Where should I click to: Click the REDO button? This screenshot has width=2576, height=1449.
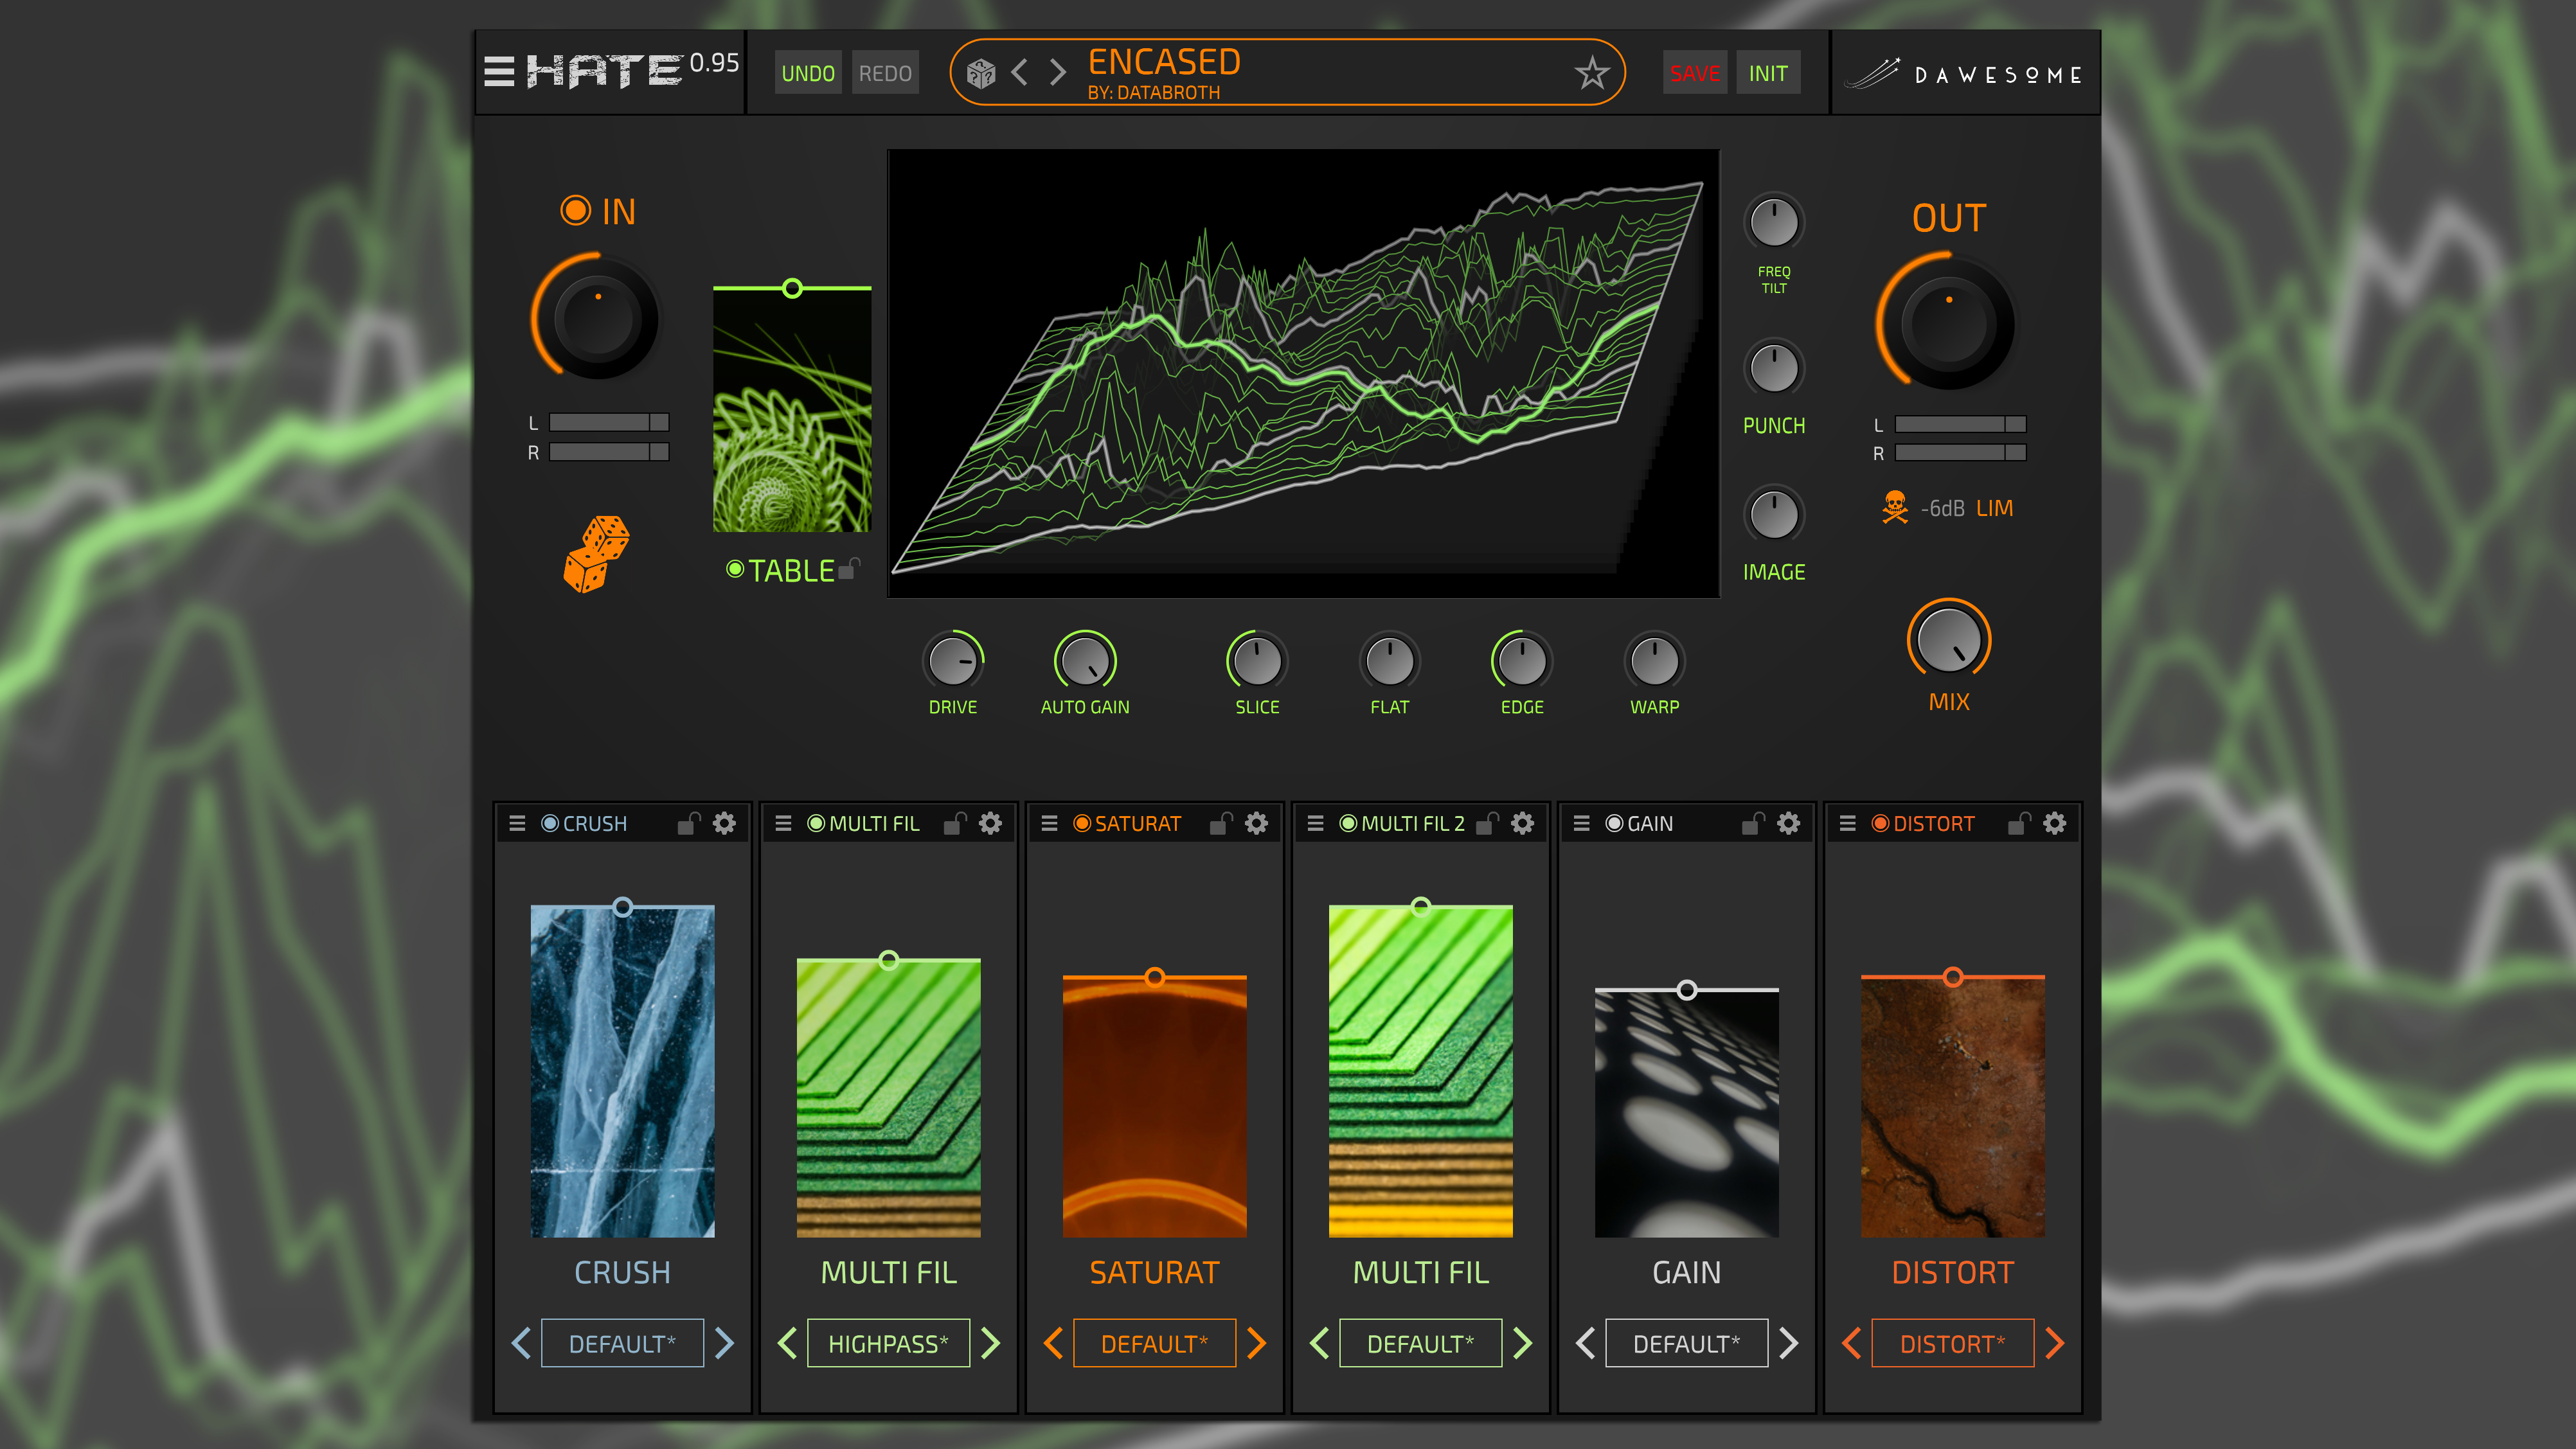pos(885,73)
